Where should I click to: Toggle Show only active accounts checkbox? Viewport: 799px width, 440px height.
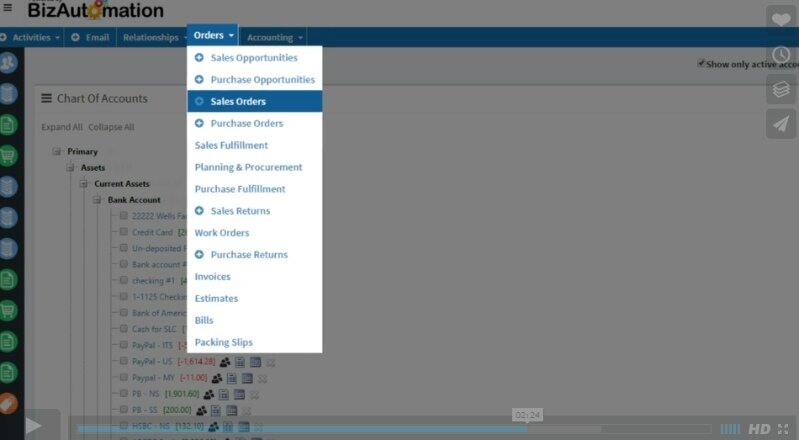pos(702,63)
